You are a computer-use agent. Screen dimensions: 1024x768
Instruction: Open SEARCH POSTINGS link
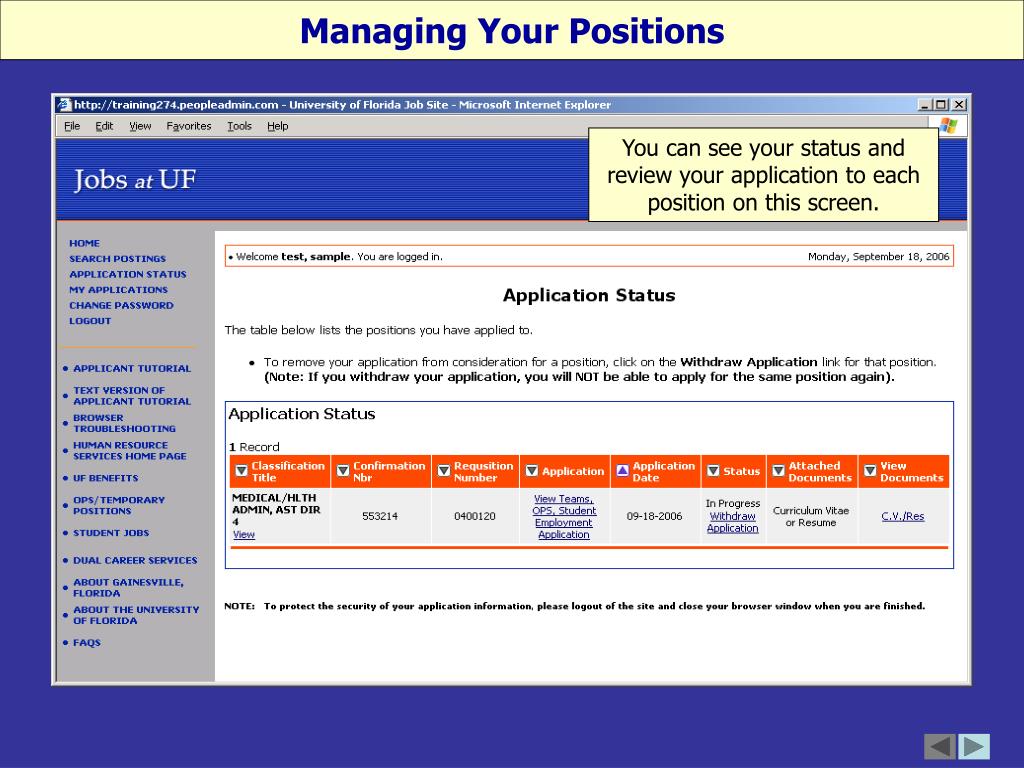(118, 259)
